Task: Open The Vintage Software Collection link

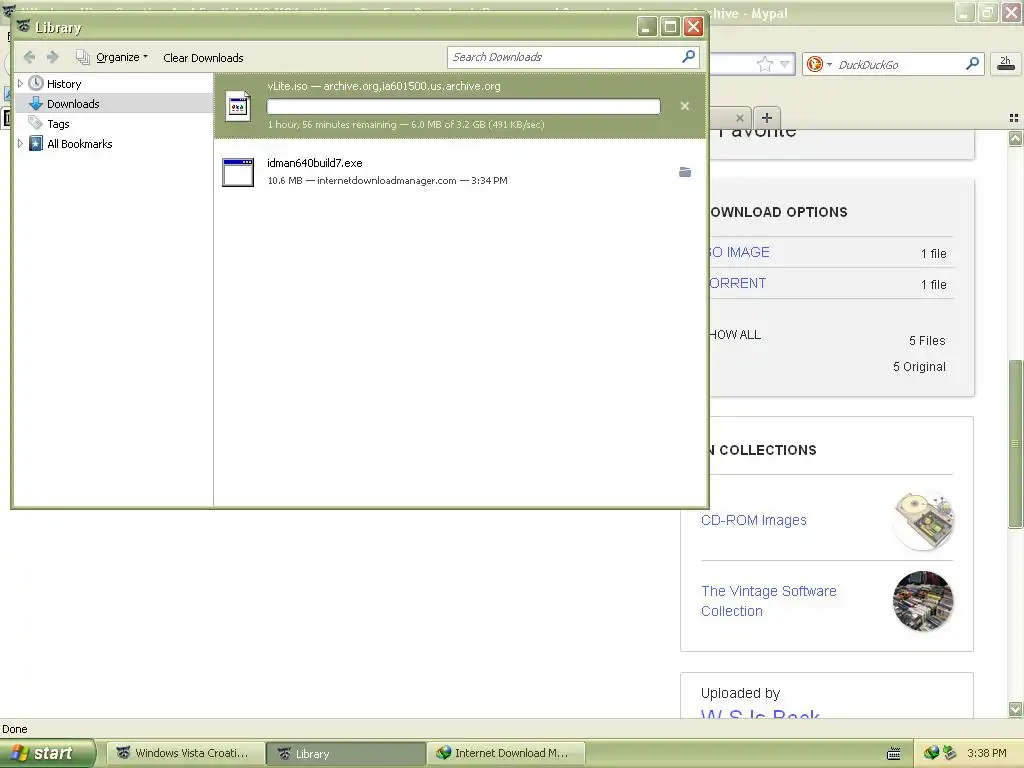Action: point(769,601)
